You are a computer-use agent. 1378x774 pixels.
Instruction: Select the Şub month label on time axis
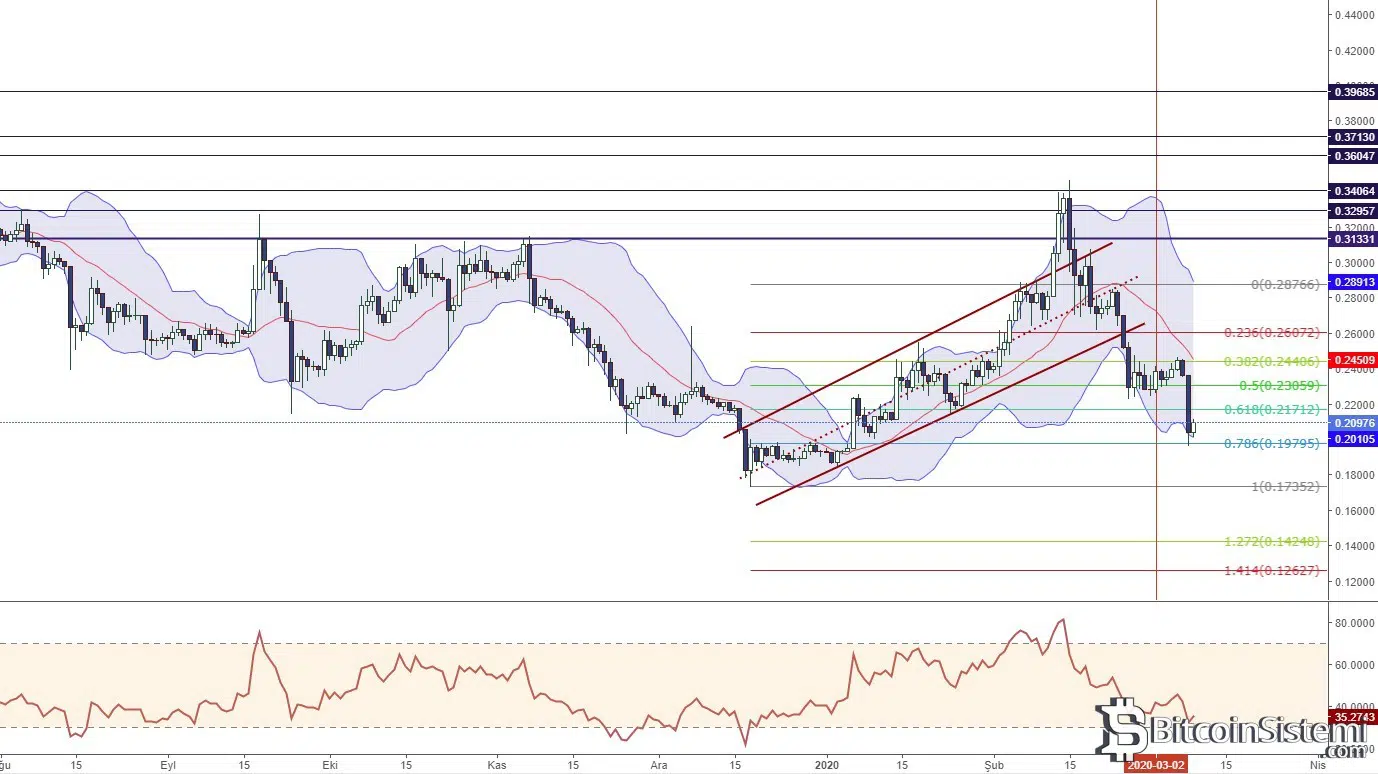coord(994,765)
